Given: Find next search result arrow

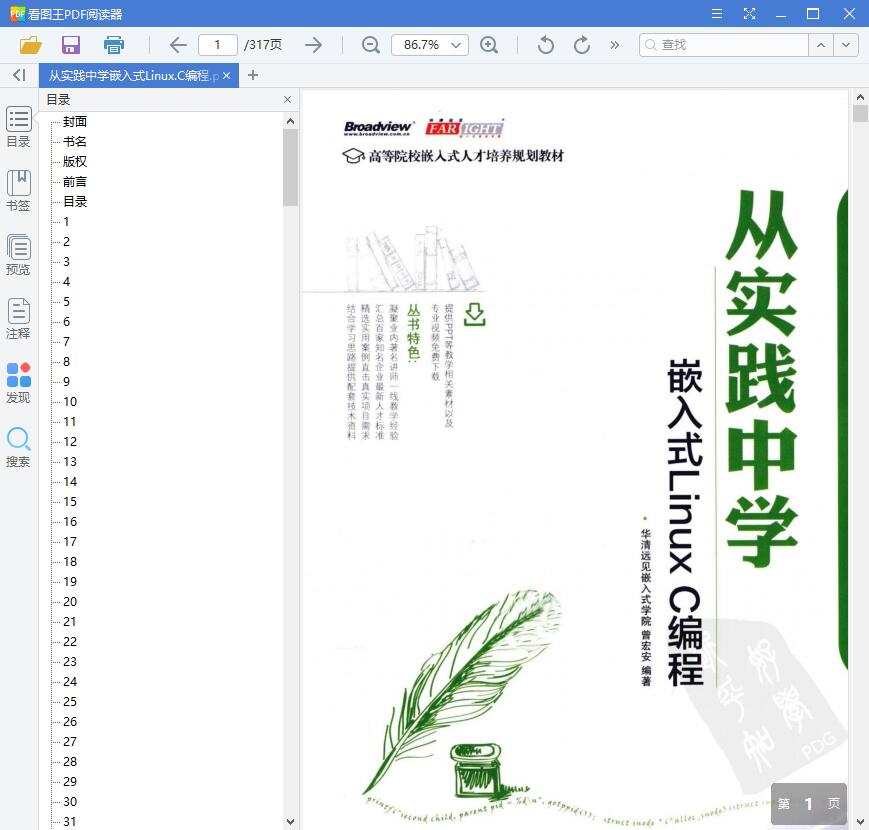Looking at the screenshot, I should coord(846,45).
